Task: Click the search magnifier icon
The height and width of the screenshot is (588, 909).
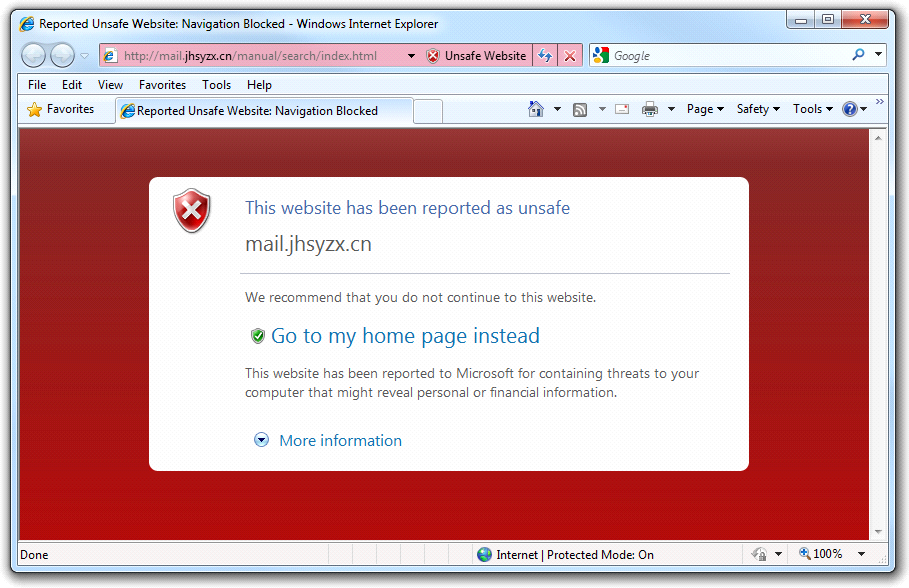Action: tap(859, 55)
